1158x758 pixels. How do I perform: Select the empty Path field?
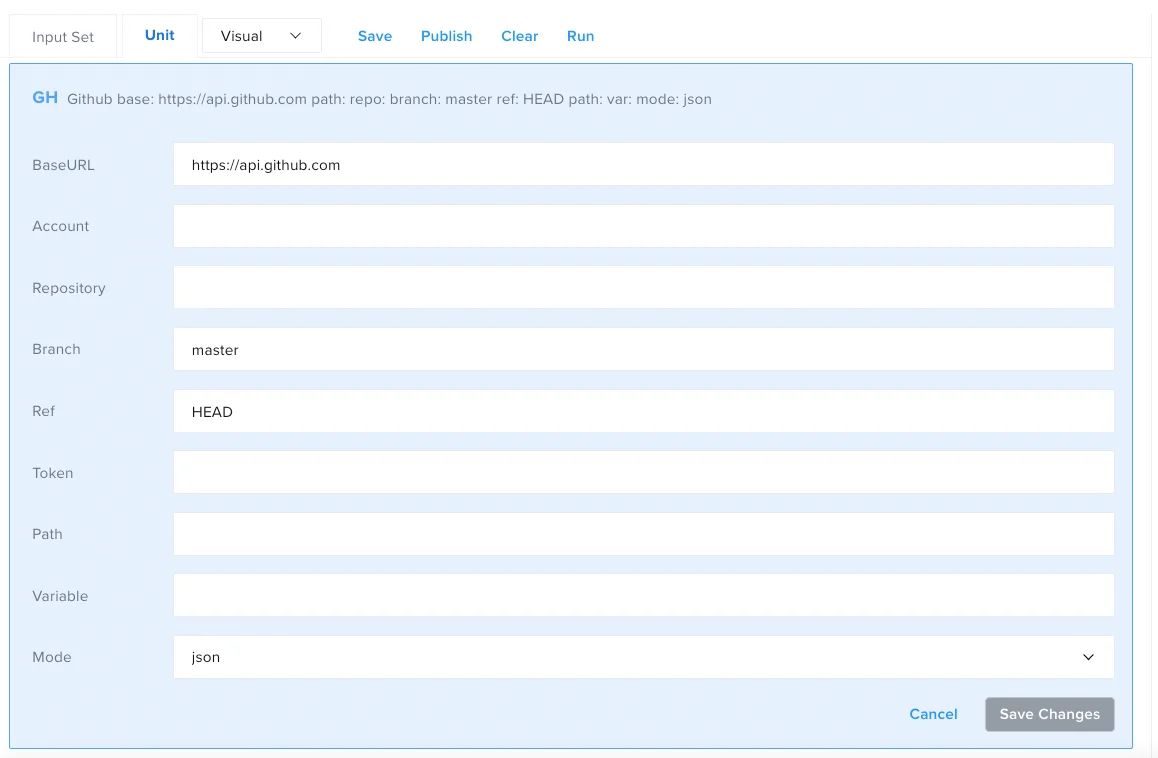pyautogui.click(x=643, y=534)
